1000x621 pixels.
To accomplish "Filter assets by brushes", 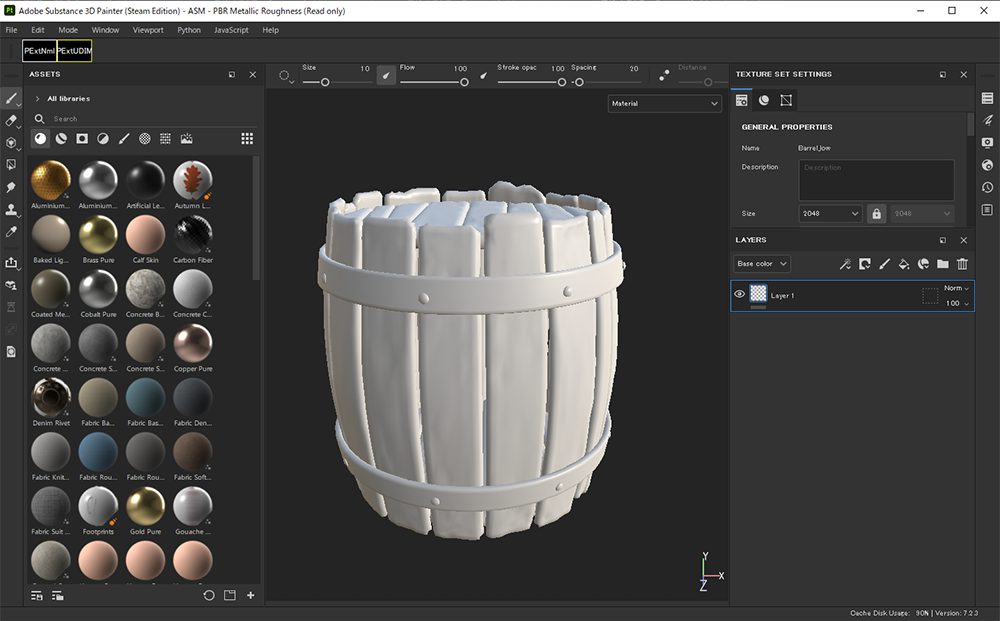I will (124, 139).
